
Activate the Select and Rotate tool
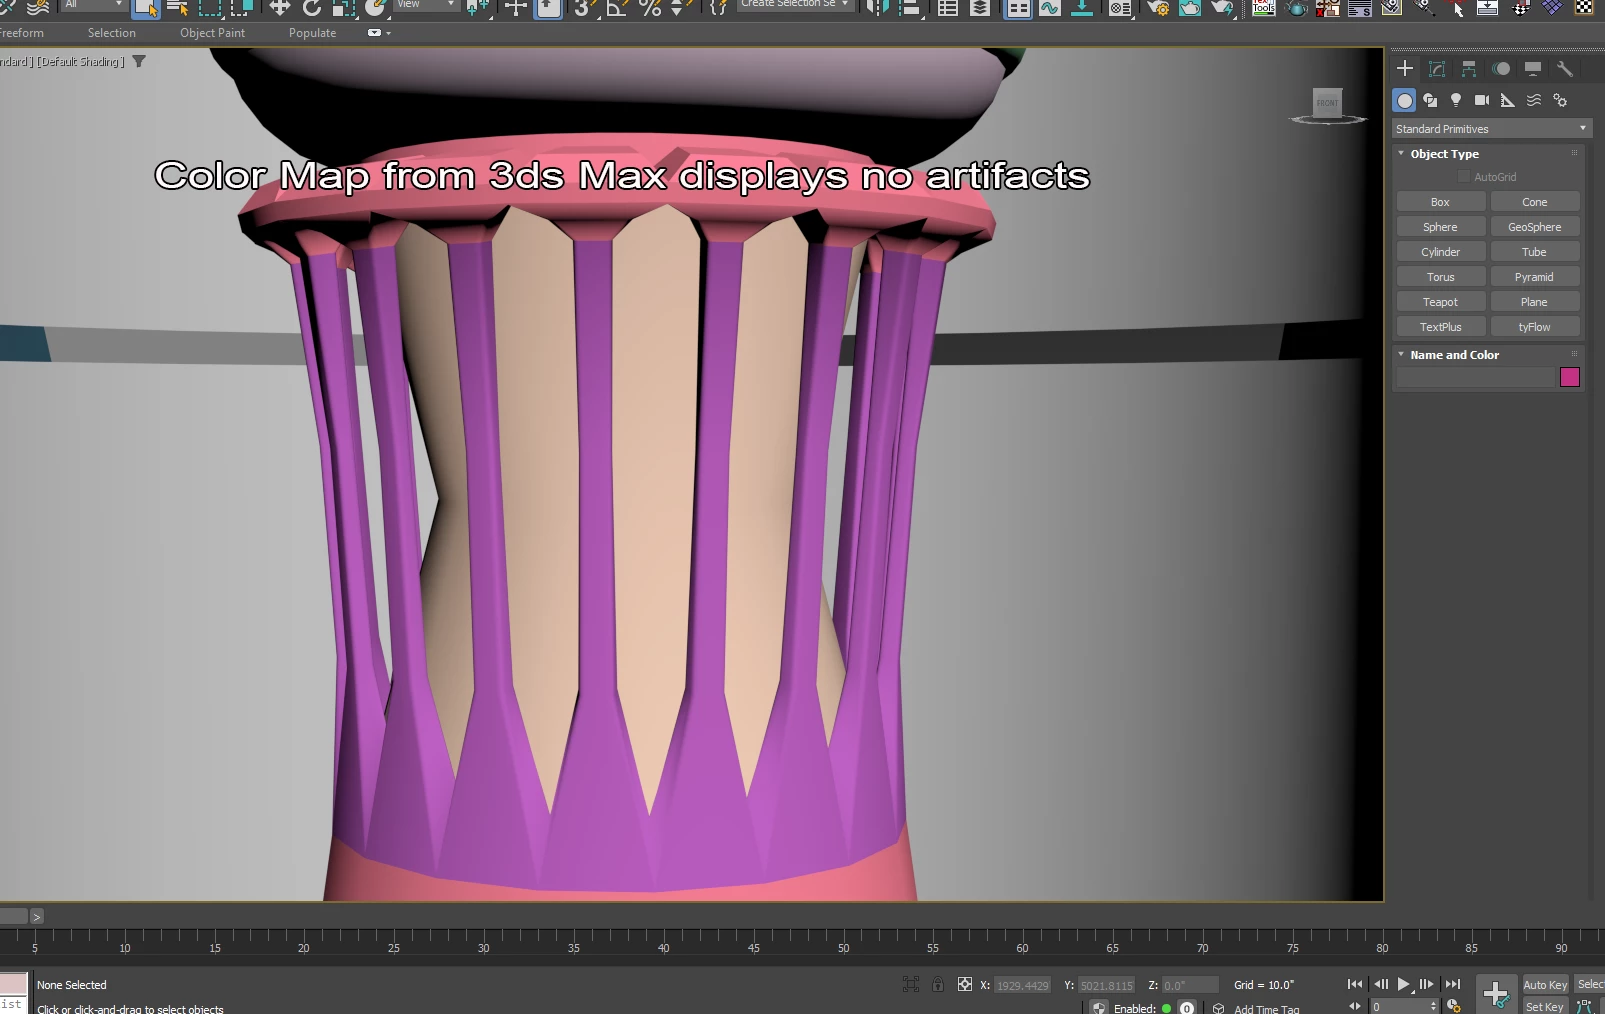(312, 8)
